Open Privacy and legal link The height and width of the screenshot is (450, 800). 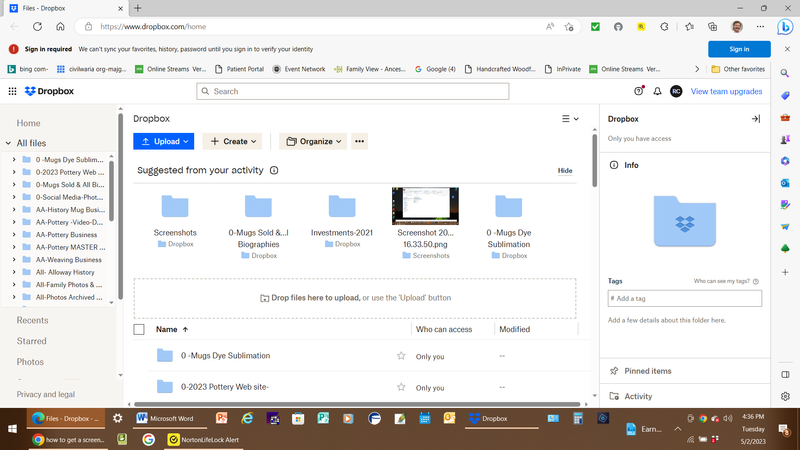(45, 394)
